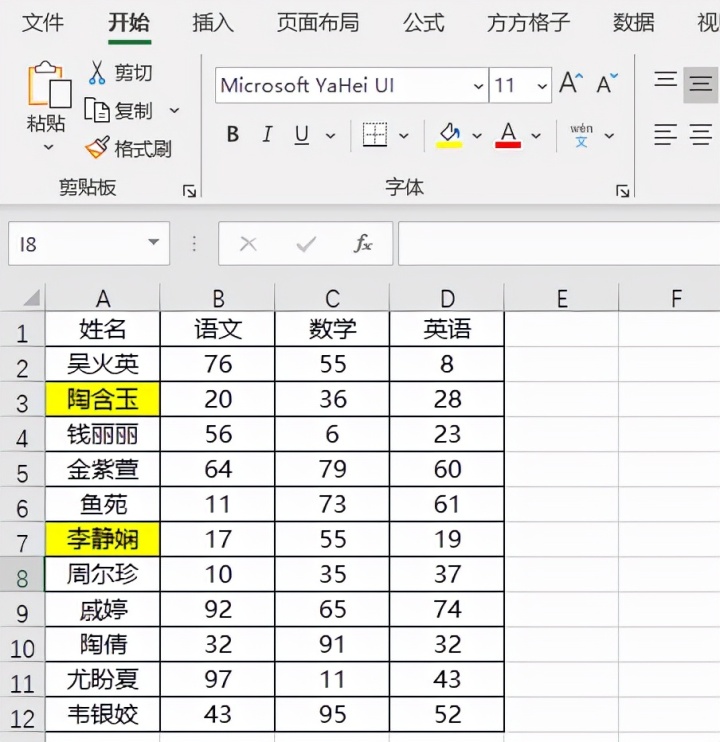Open font name dropdown
720x742 pixels.
[x=478, y=86]
